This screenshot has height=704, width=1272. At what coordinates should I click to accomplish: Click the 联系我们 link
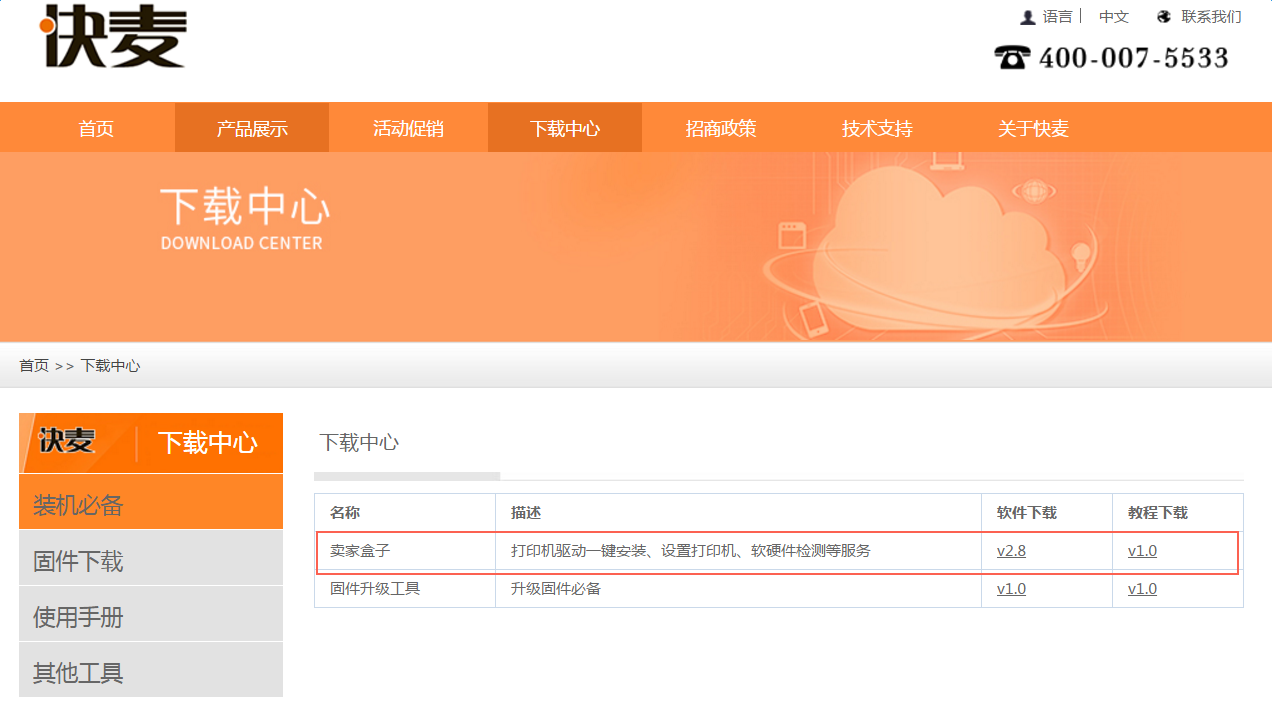1211,17
